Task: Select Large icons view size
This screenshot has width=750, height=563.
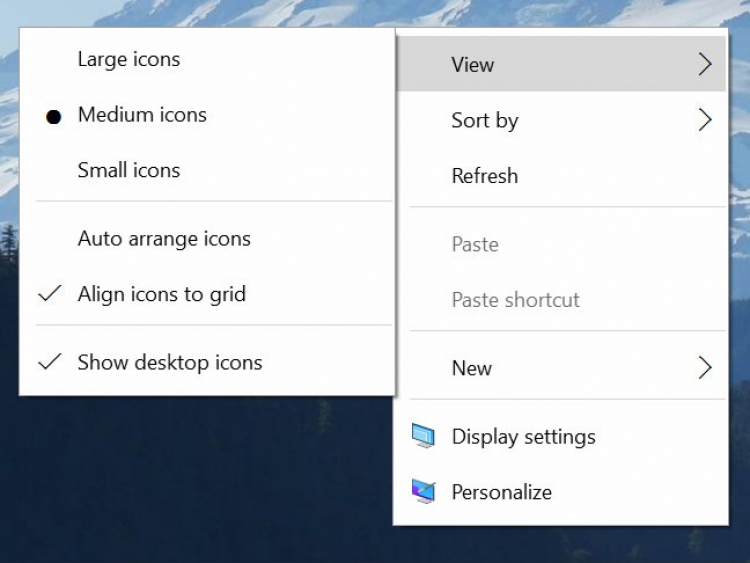Action: (x=129, y=59)
